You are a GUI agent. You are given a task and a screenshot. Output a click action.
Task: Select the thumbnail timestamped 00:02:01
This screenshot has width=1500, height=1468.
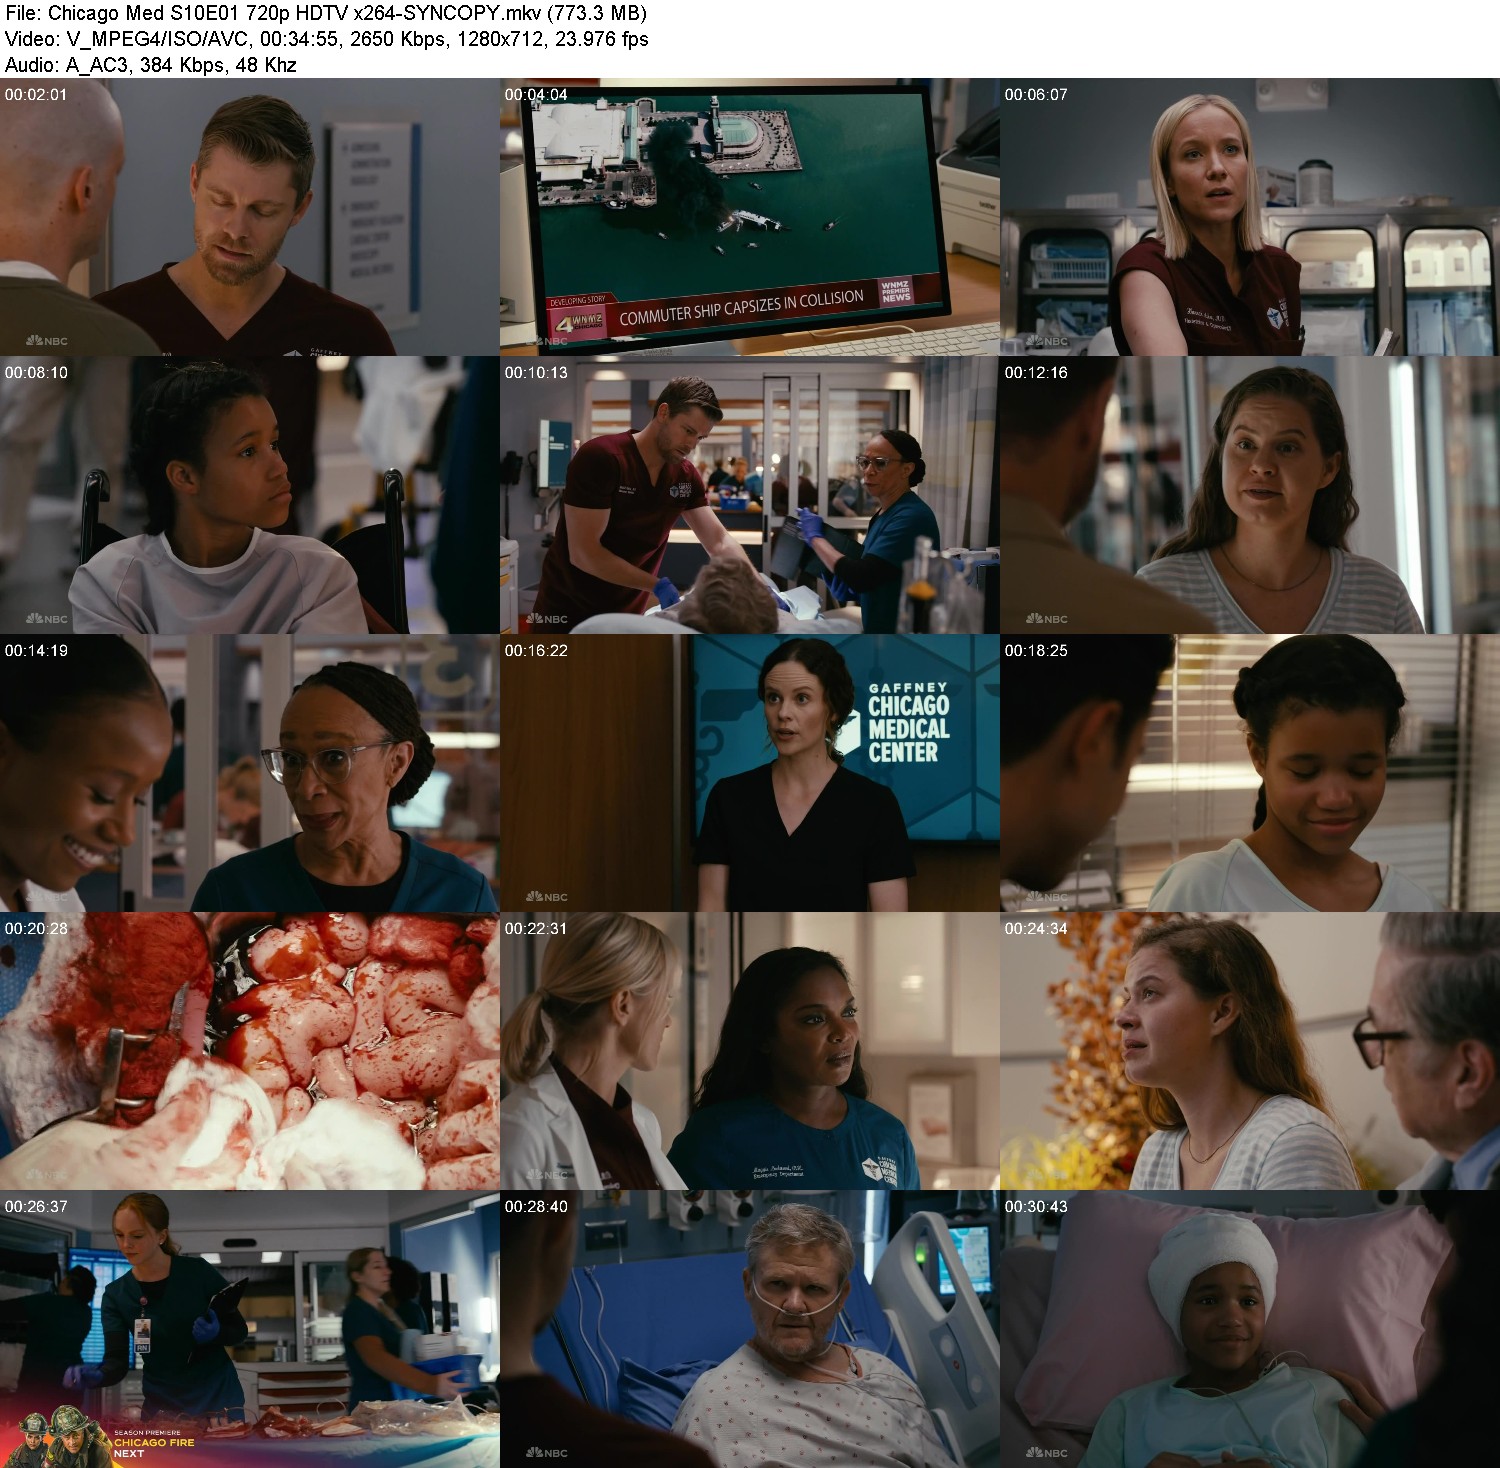(249, 217)
